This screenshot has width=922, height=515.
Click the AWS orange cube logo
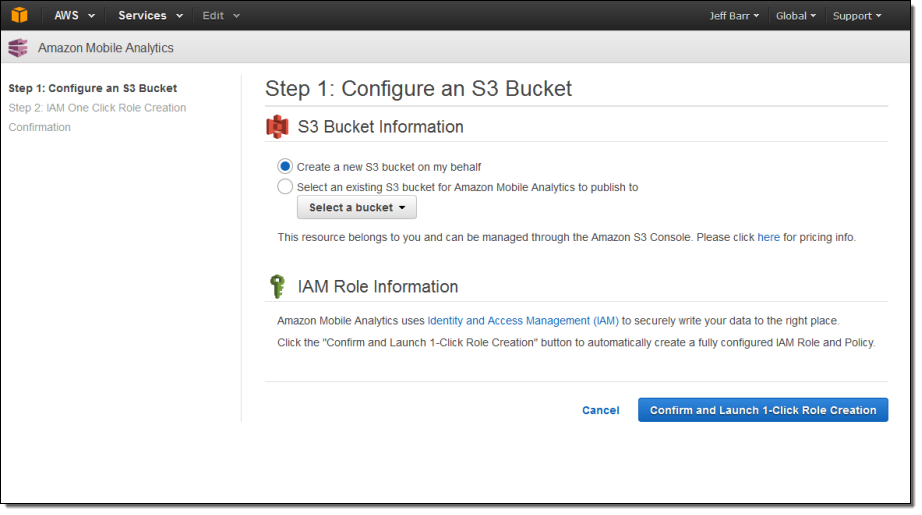20,15
